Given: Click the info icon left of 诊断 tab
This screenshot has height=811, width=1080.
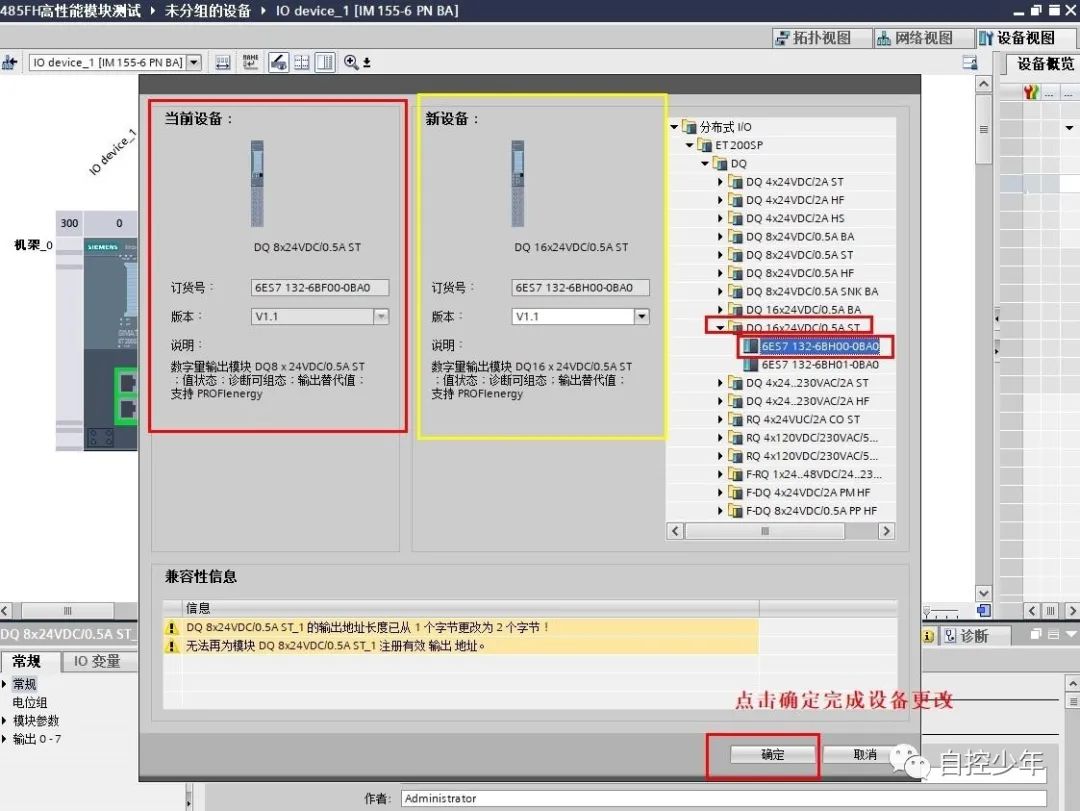Looking at the screenshot, I should 928,636.
